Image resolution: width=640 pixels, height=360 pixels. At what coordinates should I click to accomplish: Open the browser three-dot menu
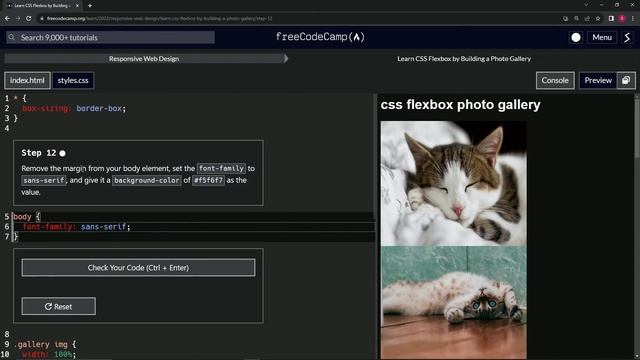633,18
